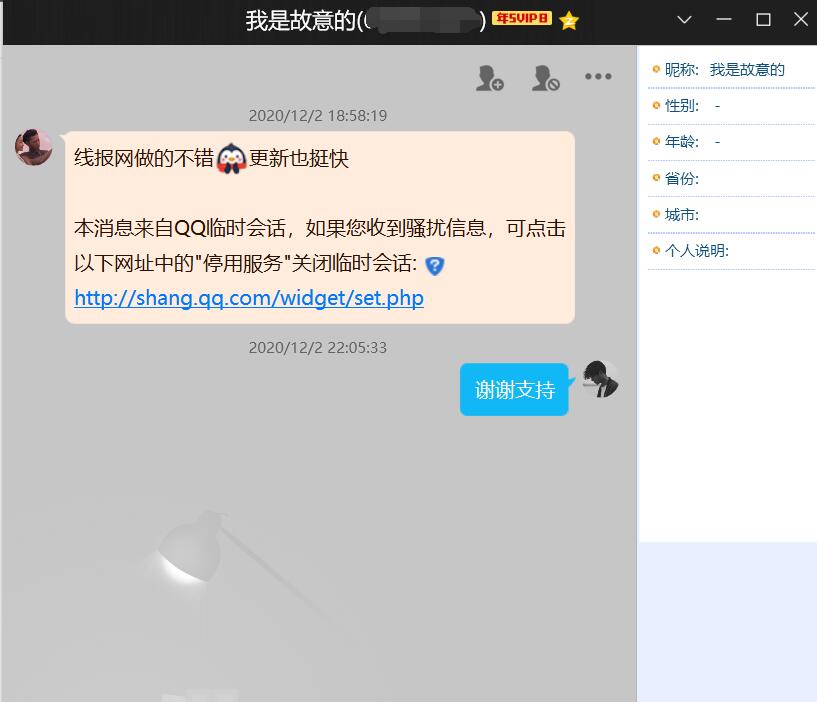Viewport: 817px width, 702px height.
Task: Click the orange dot beside 个人说明
Action: [x=654, y=250]
